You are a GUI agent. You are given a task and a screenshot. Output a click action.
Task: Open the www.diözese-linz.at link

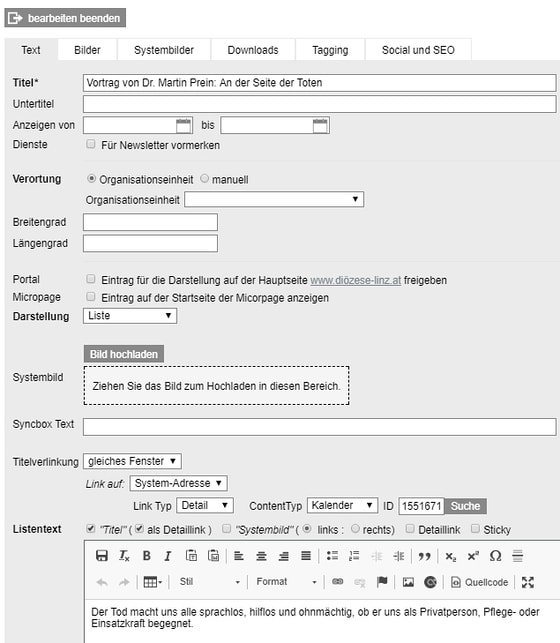pyautogui.click(x=355, y=280)
